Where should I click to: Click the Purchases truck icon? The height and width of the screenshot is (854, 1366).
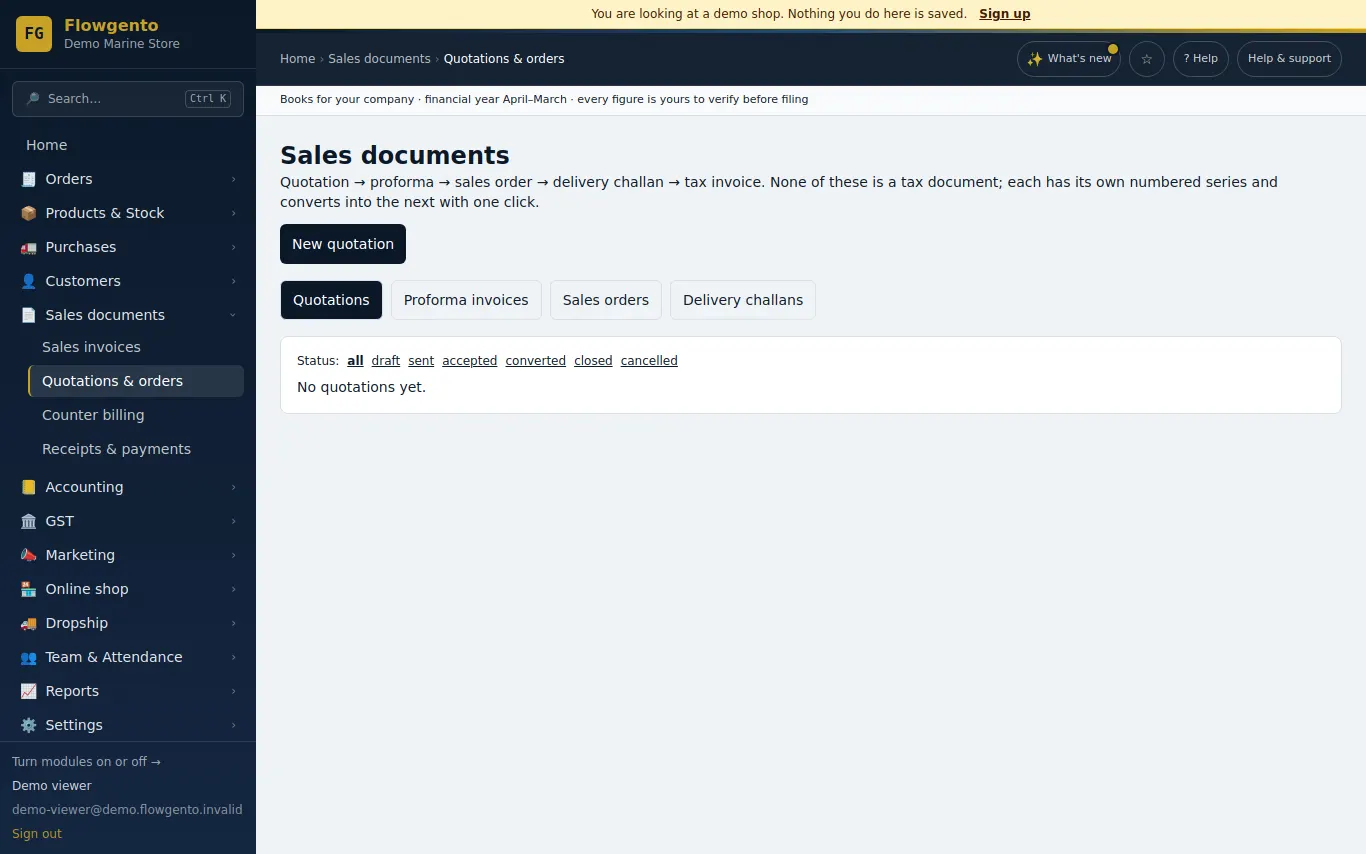point(28,247)
